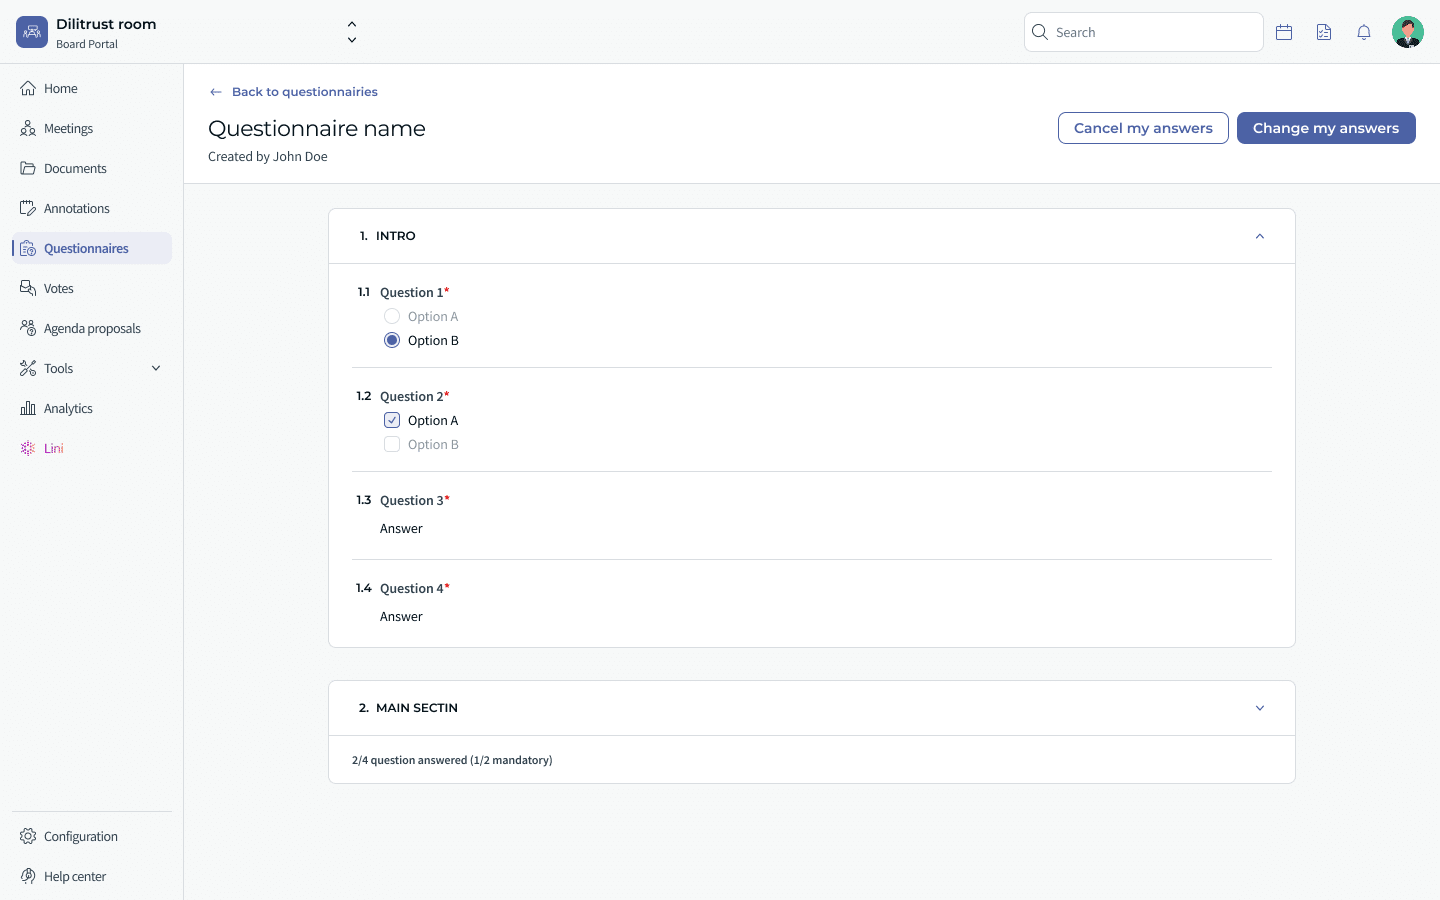
Task: Toggle Question 2 Option A checkbox
Action: click(392, 420)
